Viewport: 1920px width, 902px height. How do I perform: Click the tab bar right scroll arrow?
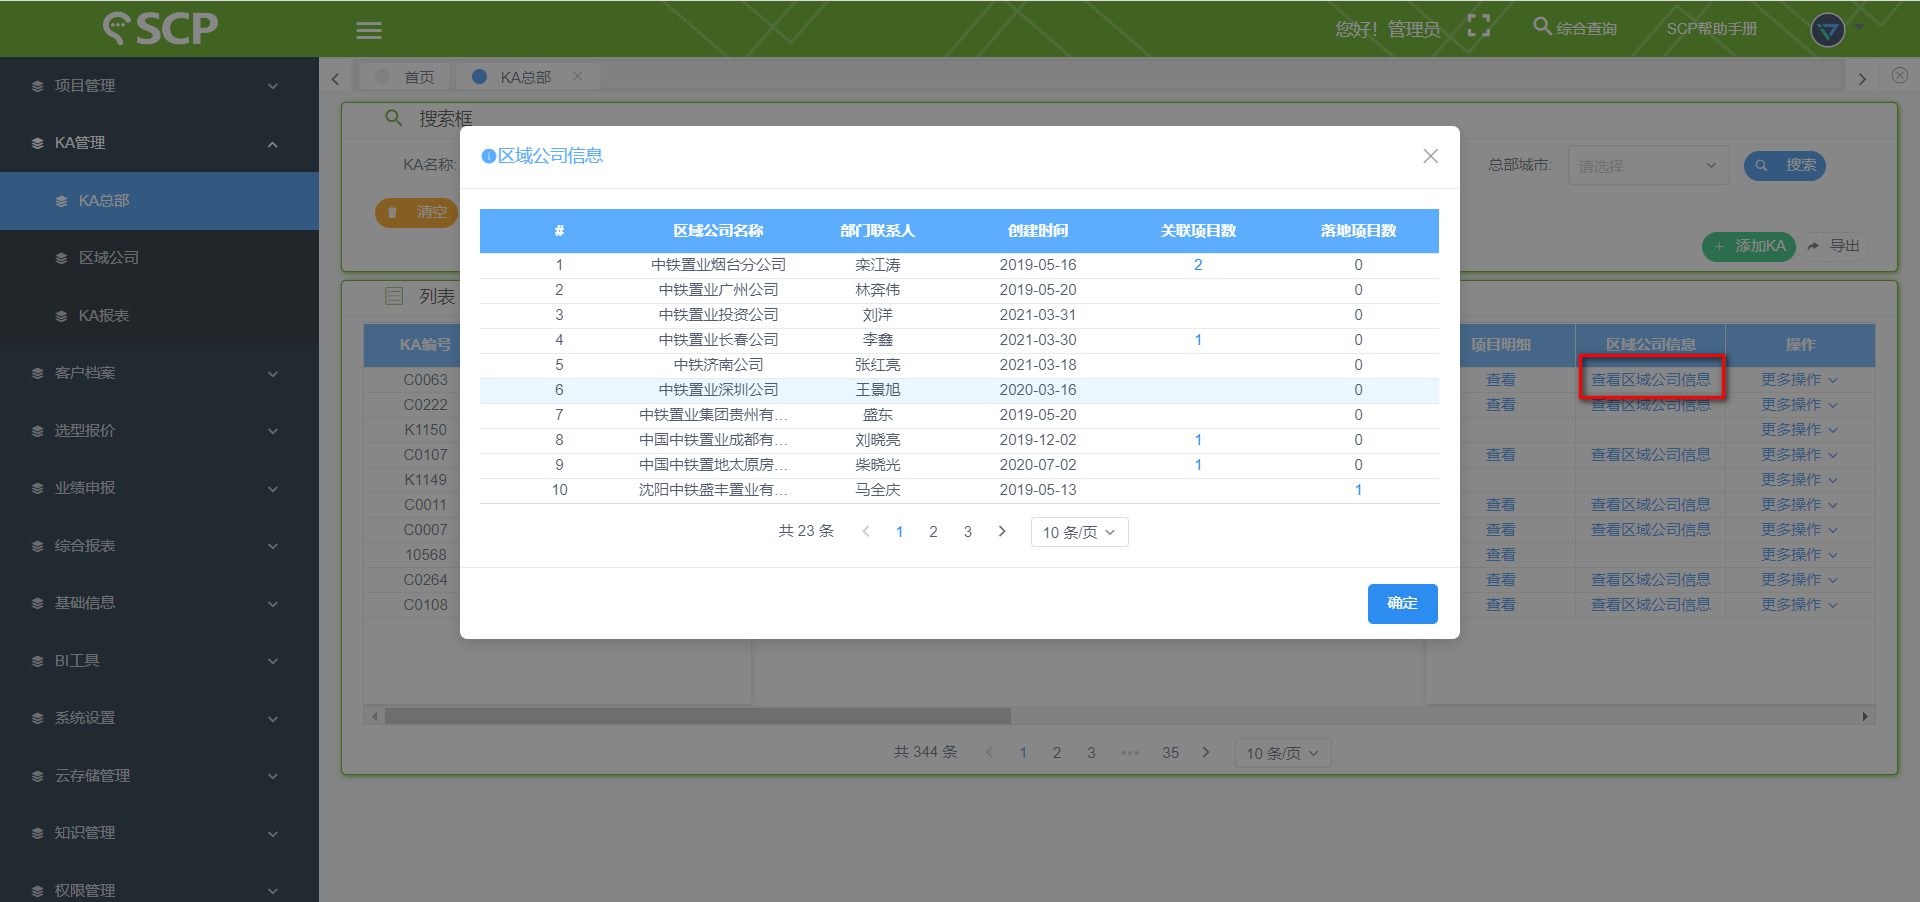point(1862,78)
